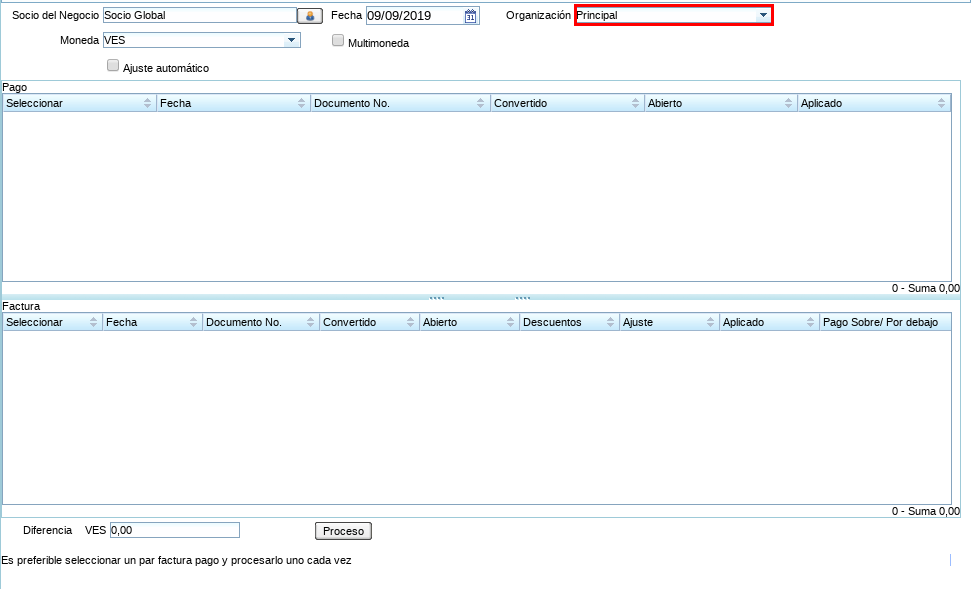The height and width of the screenshot is (589, 971).
Task: Sort Factura table by Ajuste column
Action: [669, 322]
